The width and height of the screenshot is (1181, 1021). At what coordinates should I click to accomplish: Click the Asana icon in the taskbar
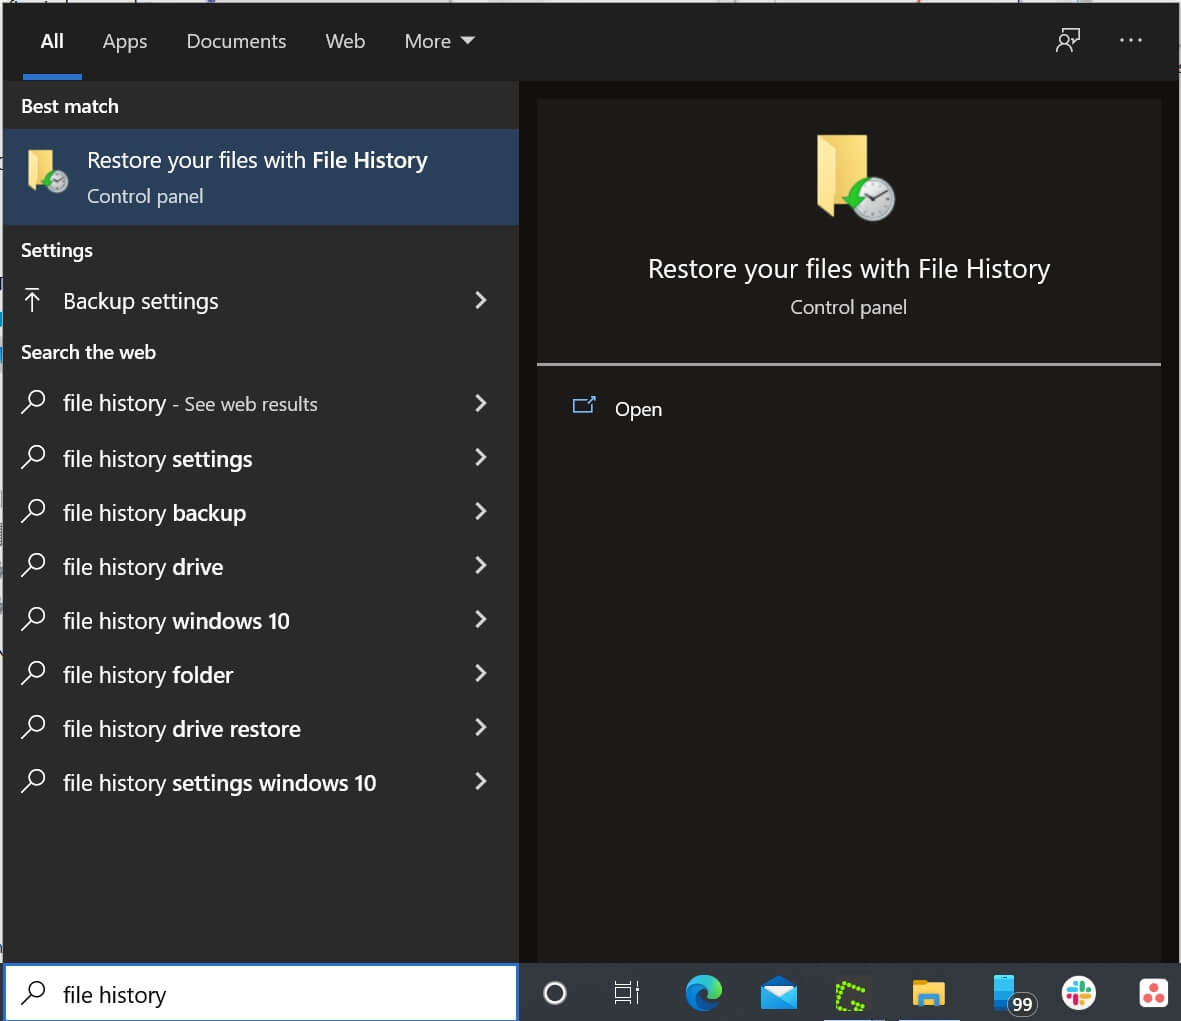(1152, 993)
